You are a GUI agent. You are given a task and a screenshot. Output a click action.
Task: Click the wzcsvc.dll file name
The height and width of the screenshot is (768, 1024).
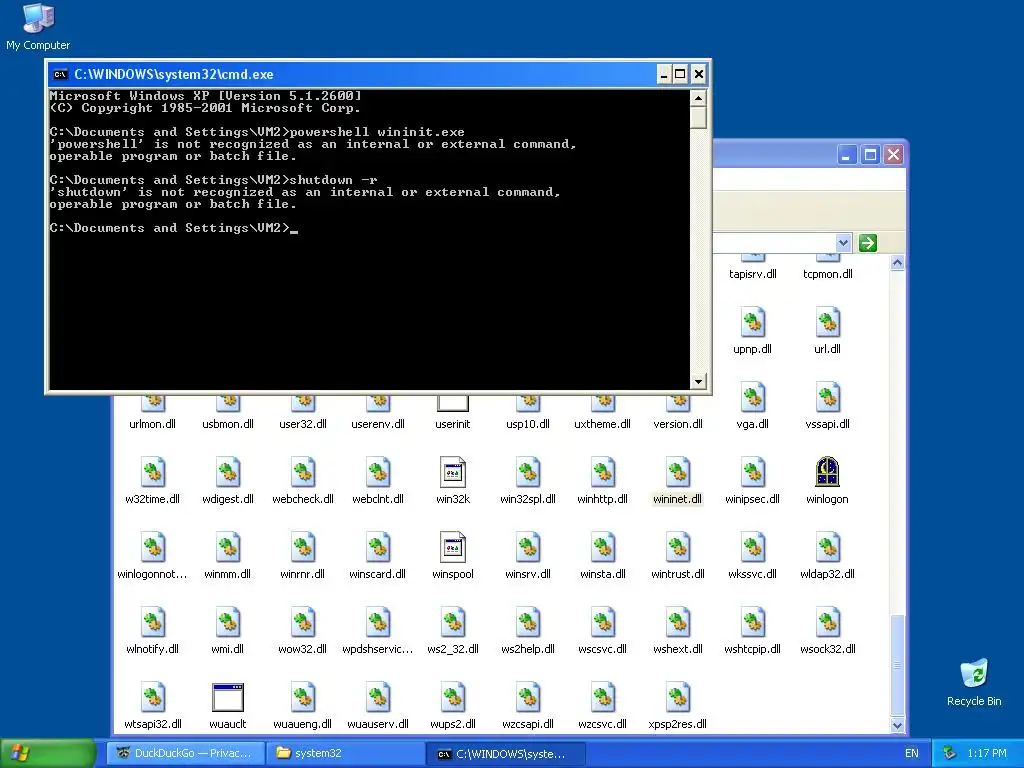603,724
